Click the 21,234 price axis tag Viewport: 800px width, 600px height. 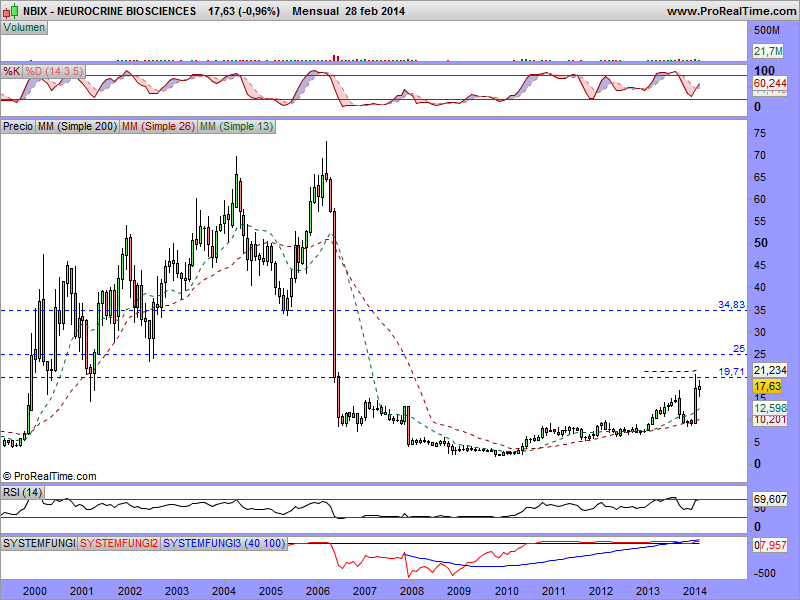770,370
